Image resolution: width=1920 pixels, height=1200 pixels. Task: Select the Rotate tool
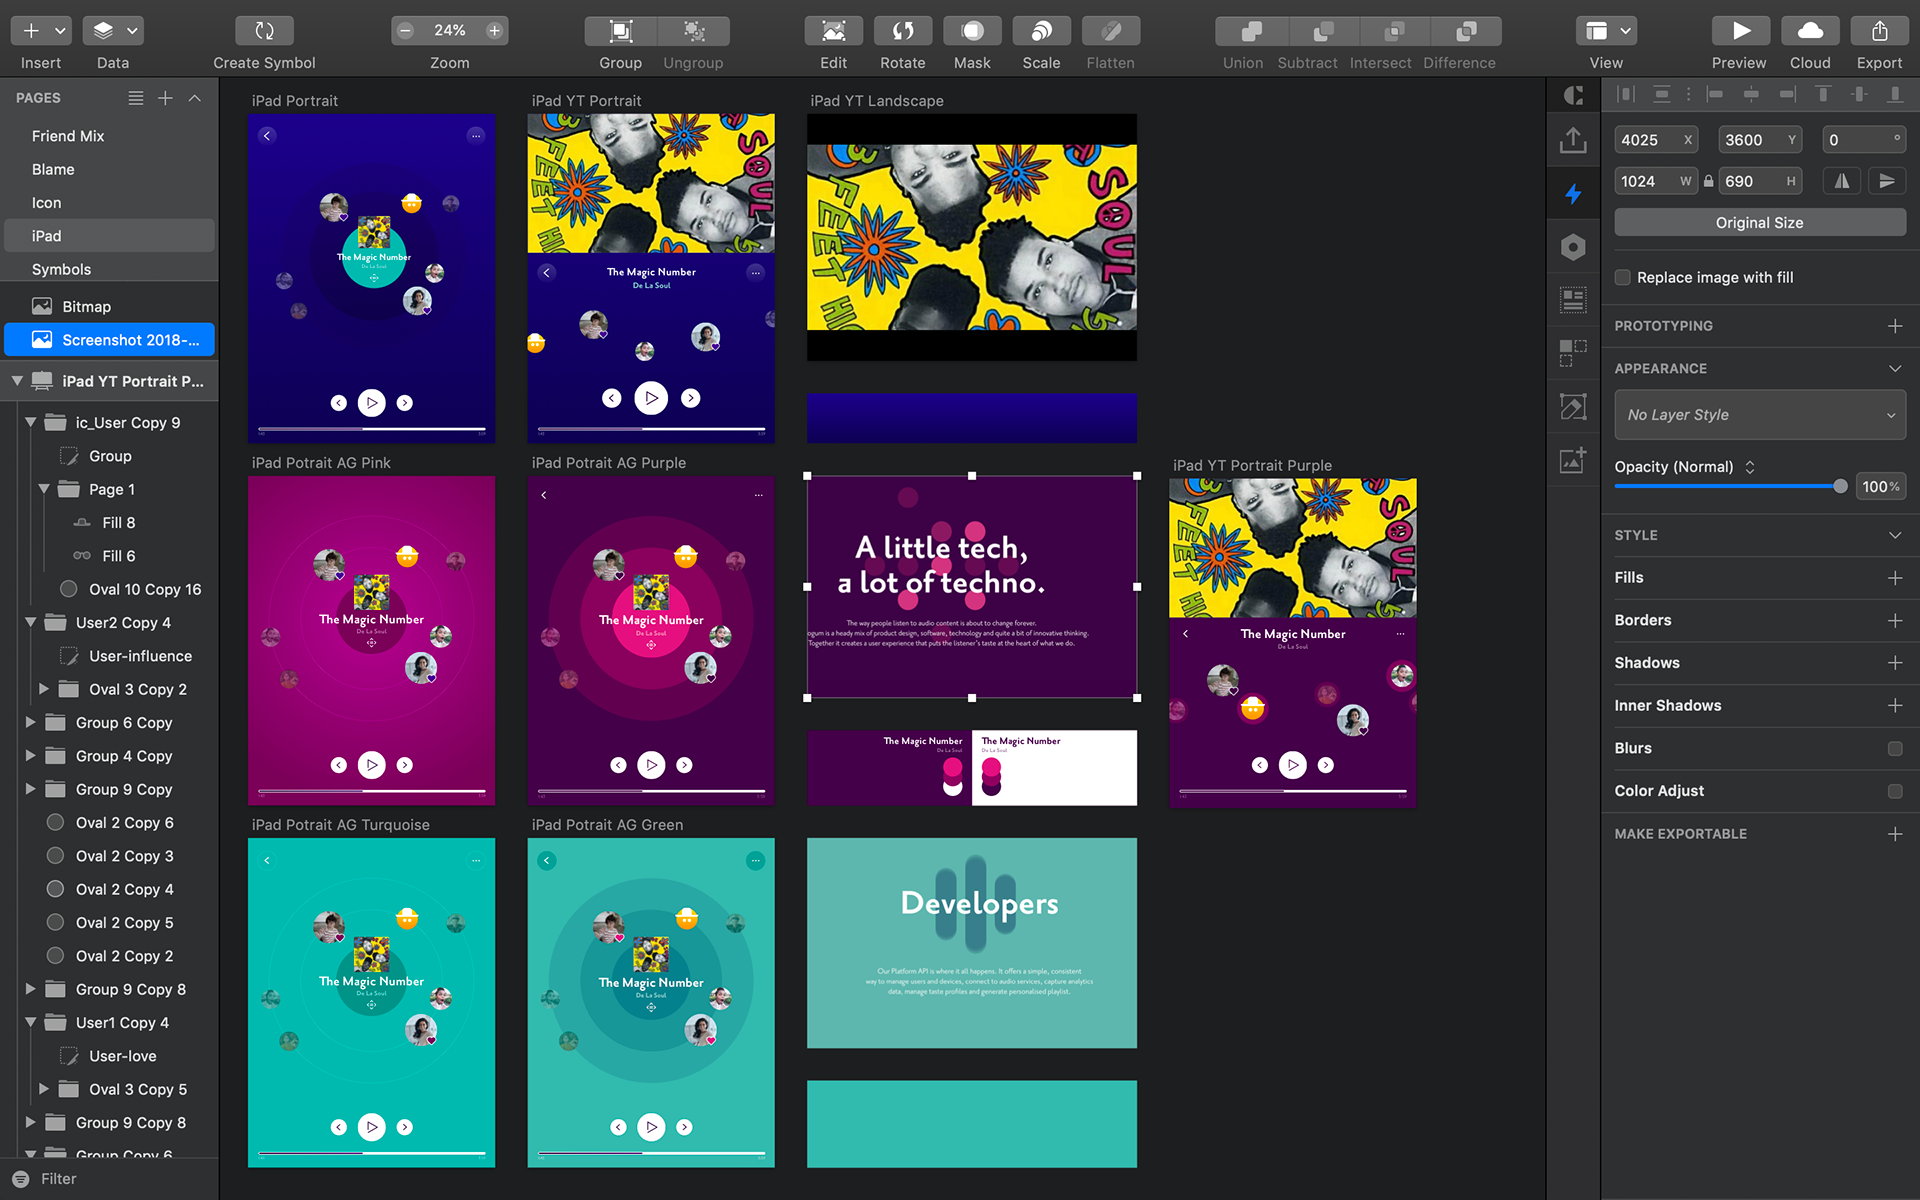coord(903,31)
